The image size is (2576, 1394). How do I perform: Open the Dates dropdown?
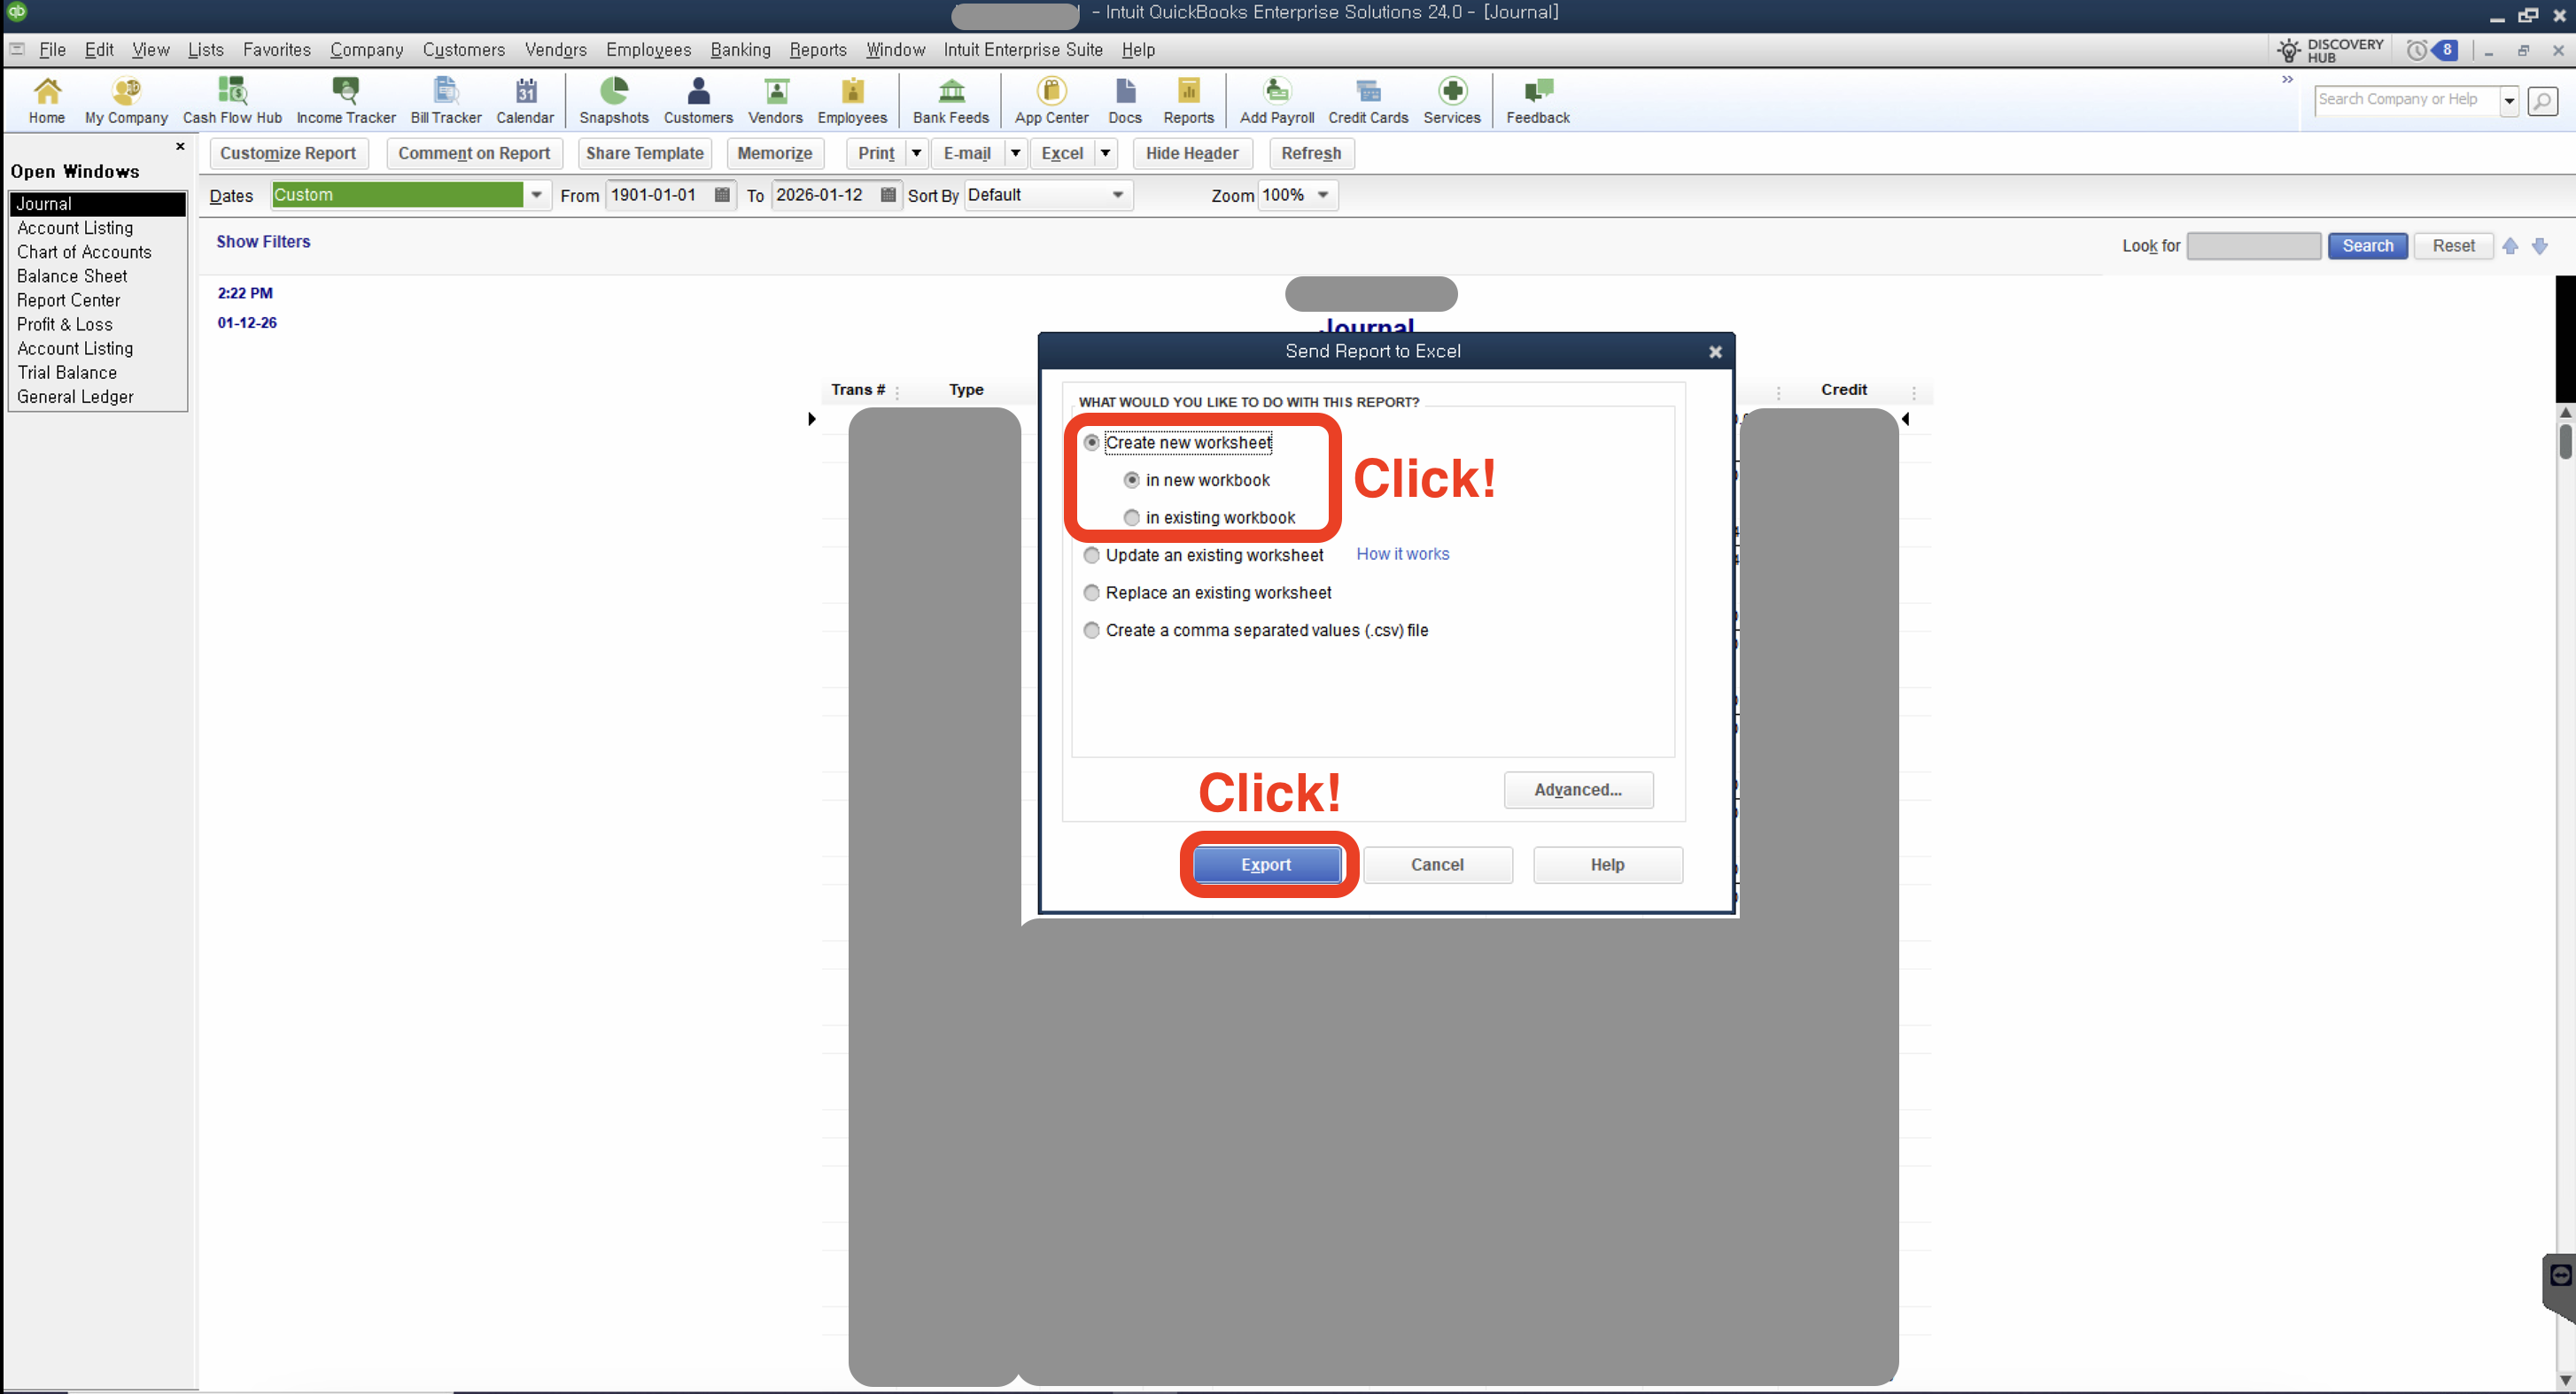click(537, 195)
